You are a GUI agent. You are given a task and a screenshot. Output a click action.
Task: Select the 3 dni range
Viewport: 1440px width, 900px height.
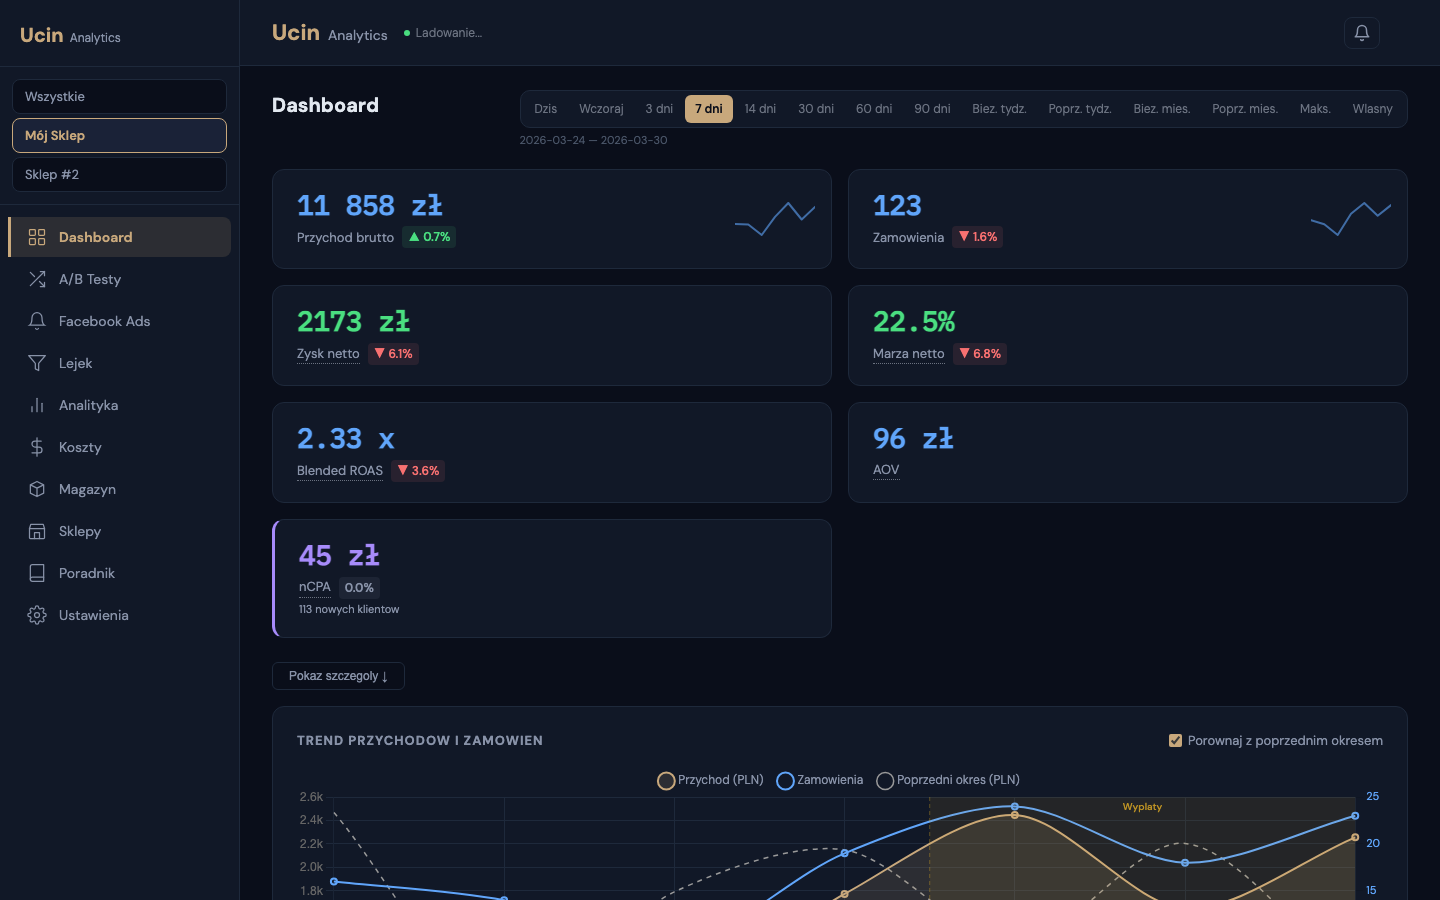click(659, 109)
